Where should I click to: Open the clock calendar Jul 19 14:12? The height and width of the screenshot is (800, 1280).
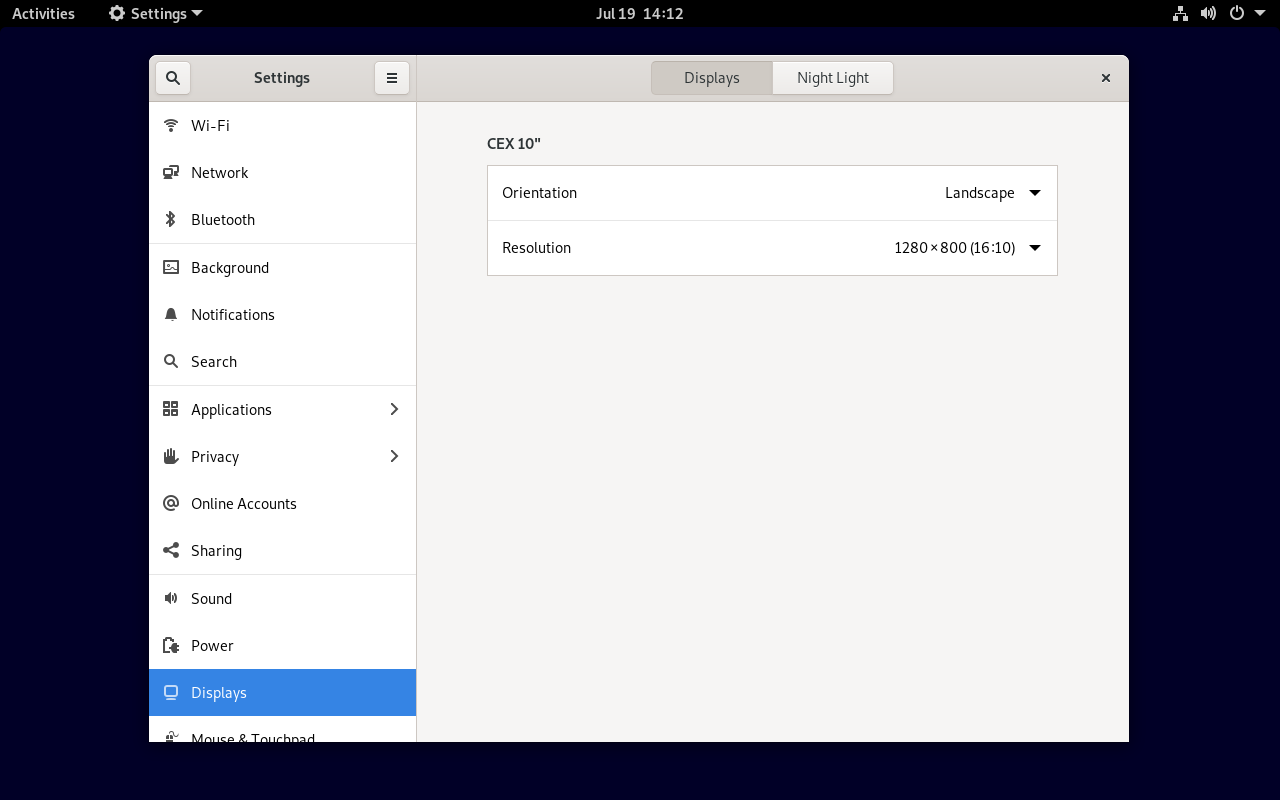640,13
